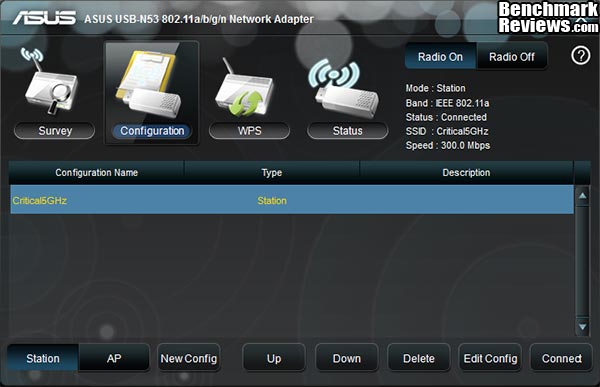Open the Survey router magnifier icon

[x=50, y=81]
